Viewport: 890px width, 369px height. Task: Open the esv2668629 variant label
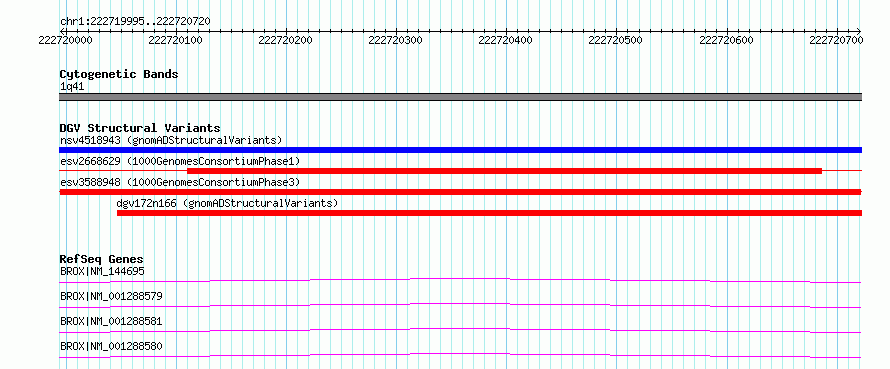(x=180, y=161)
